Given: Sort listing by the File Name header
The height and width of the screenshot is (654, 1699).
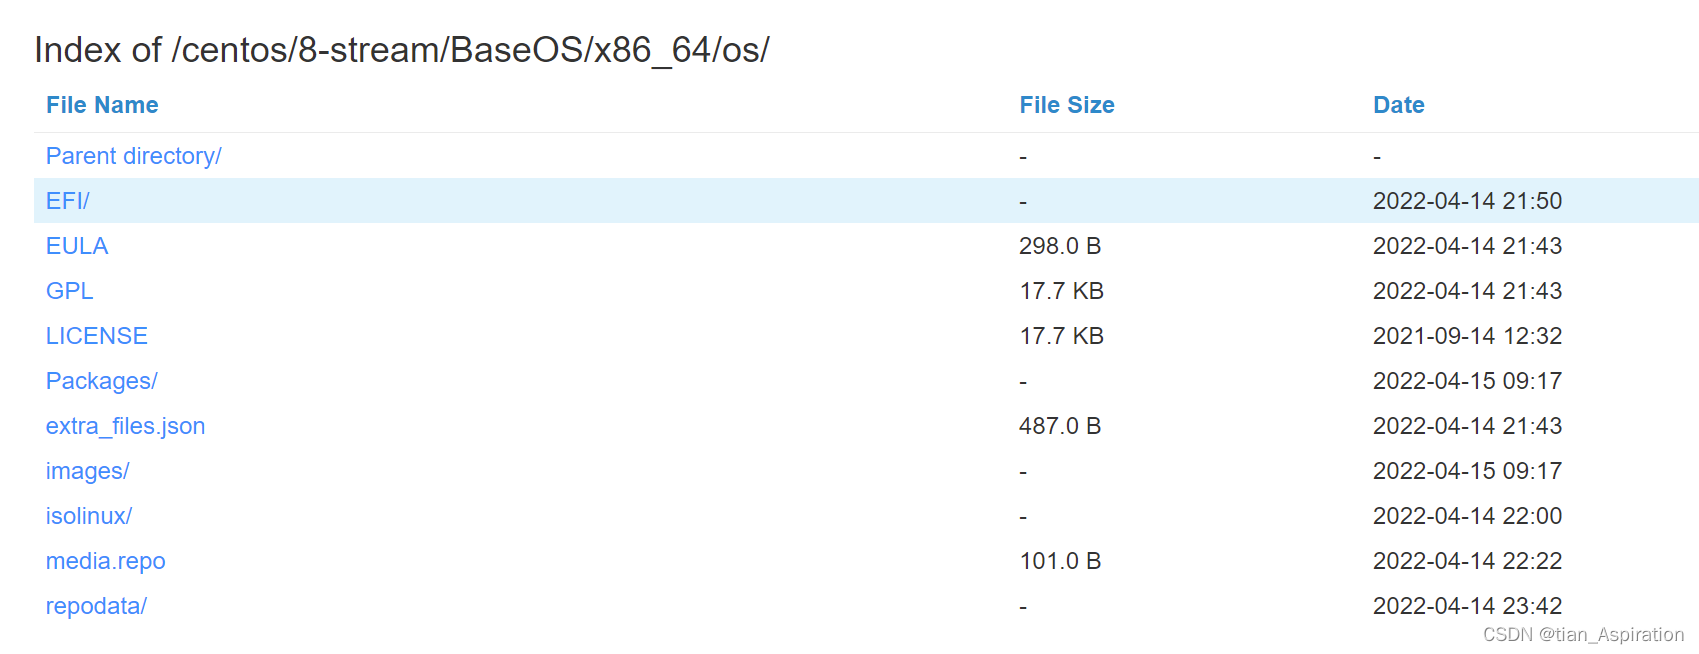Looking at the screenshot, I should point(101,104).
